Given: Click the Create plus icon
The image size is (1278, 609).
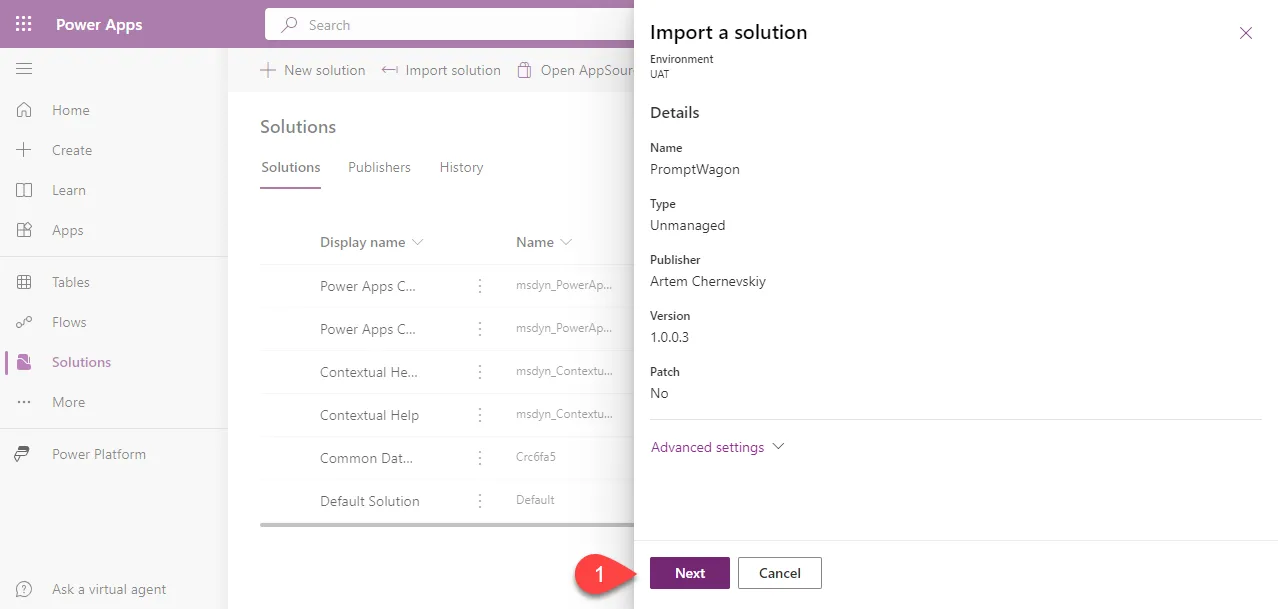Looking at the screenshot, I should (24, 150).
